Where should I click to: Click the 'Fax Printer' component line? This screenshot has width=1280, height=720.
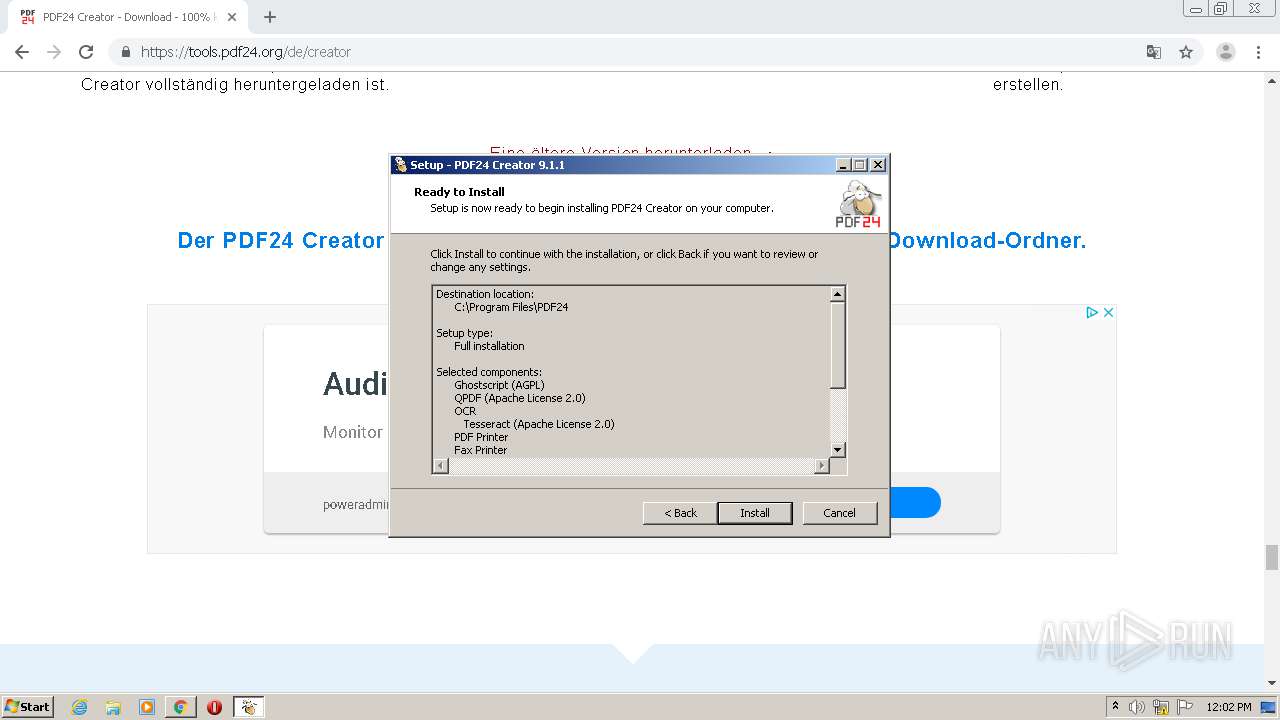(480, 450)
